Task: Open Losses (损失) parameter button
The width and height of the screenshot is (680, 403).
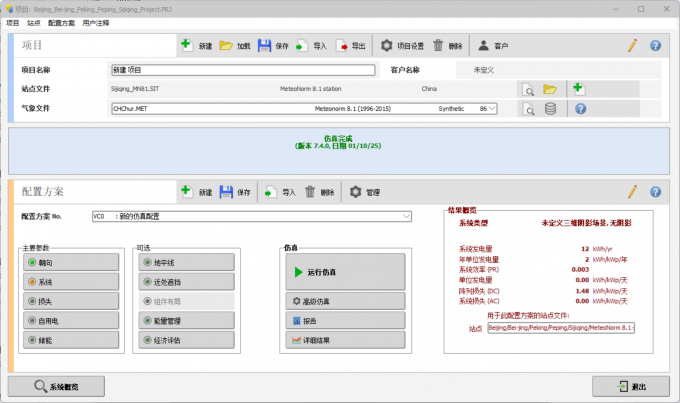Action: pos(71,301)
